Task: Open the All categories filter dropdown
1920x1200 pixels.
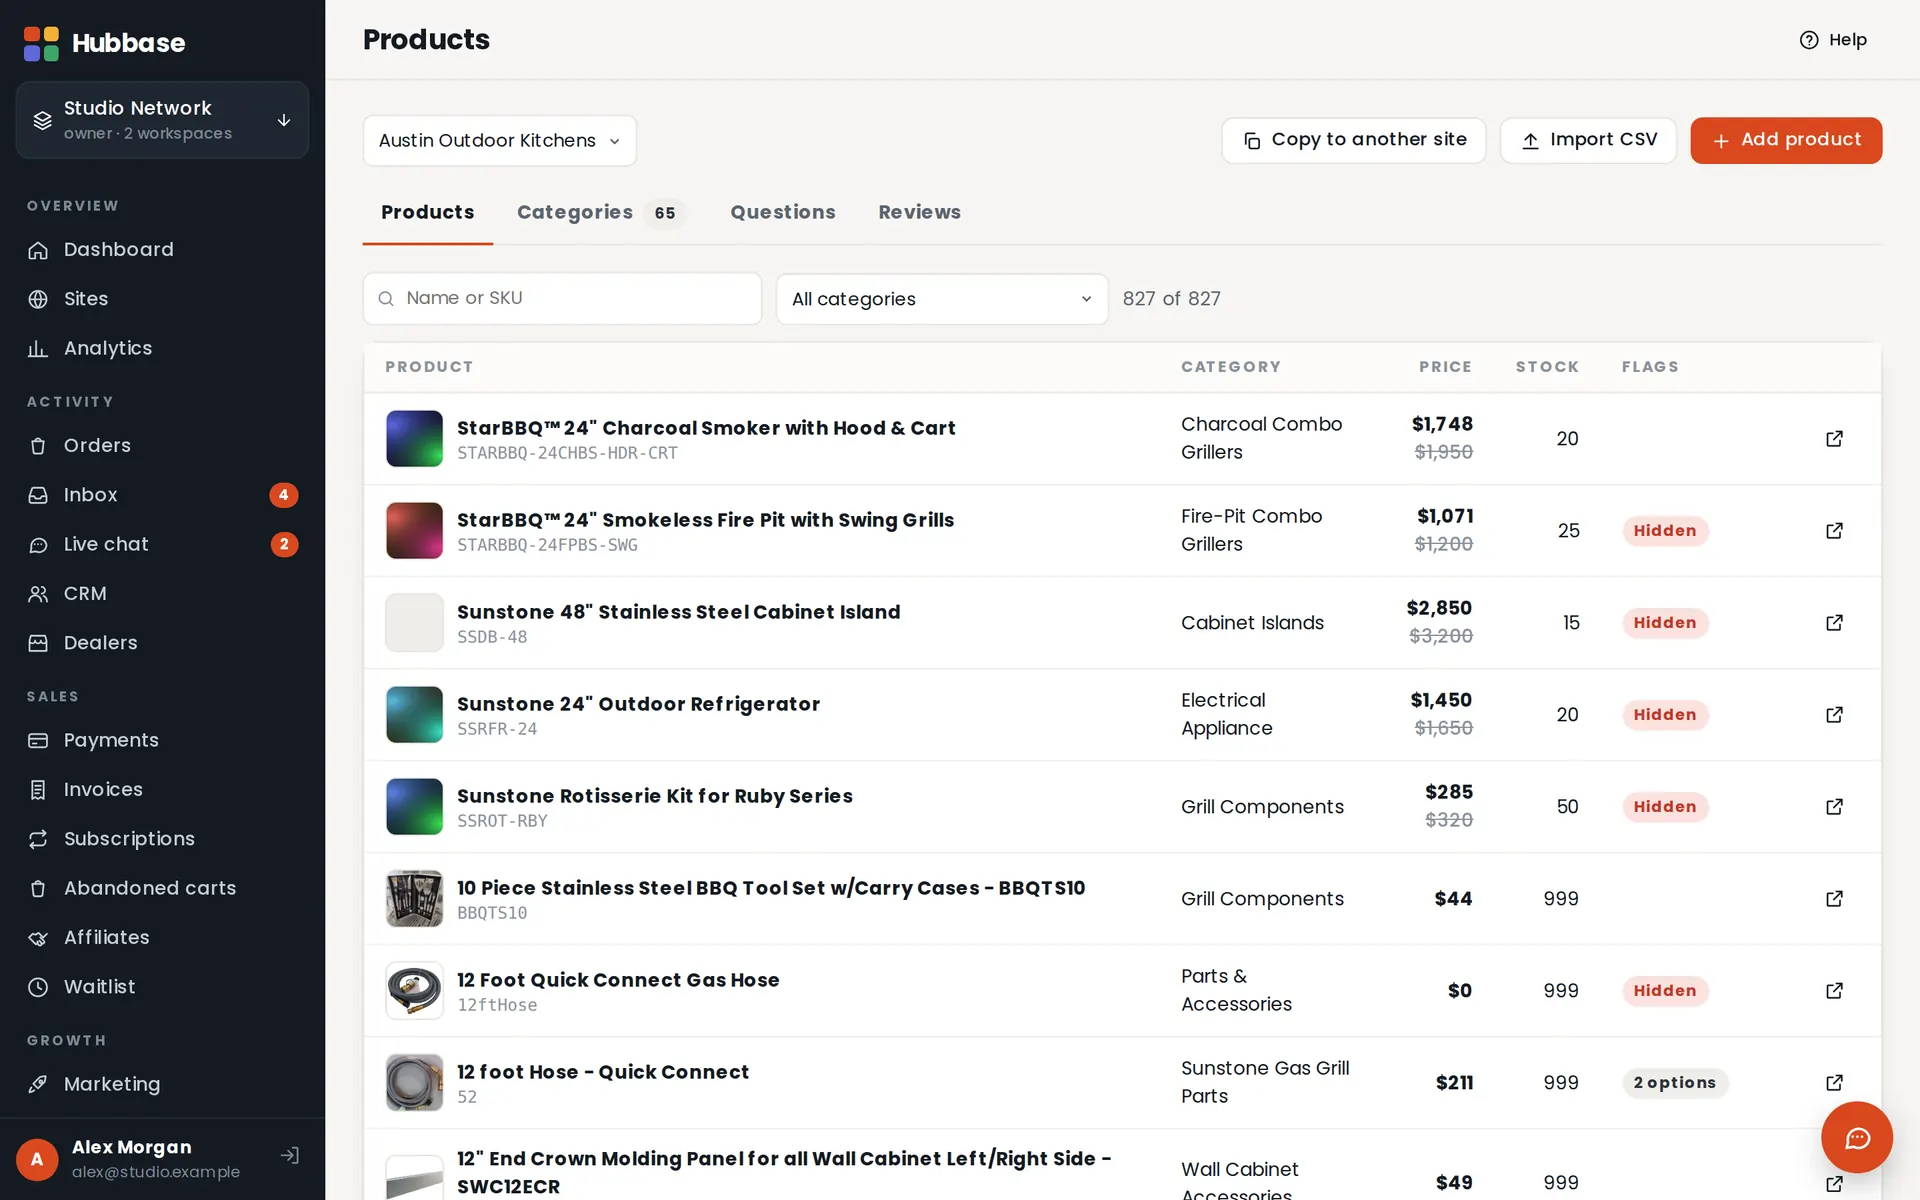Action: (942, 299)
